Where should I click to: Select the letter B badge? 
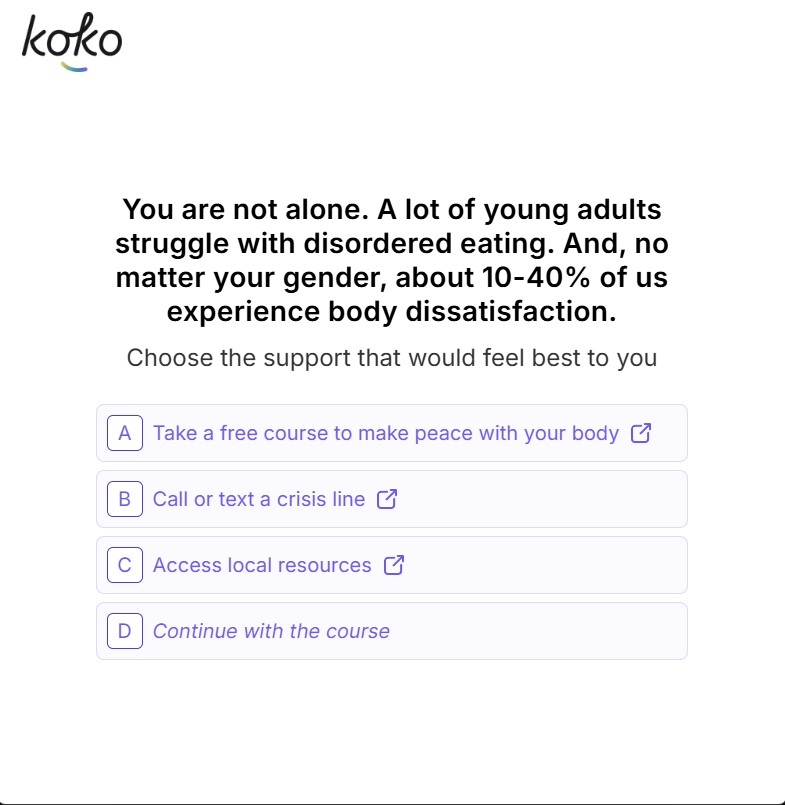[124, 499]
